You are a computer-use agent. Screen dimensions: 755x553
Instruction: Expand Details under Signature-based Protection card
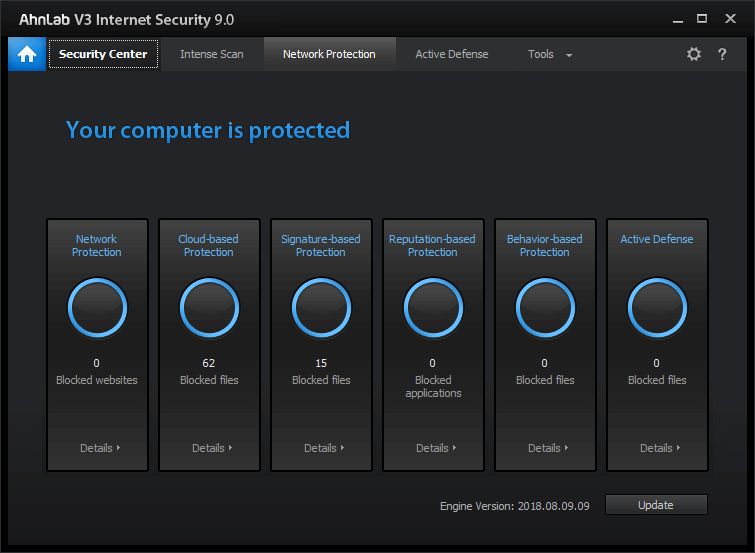pos(324,448)
